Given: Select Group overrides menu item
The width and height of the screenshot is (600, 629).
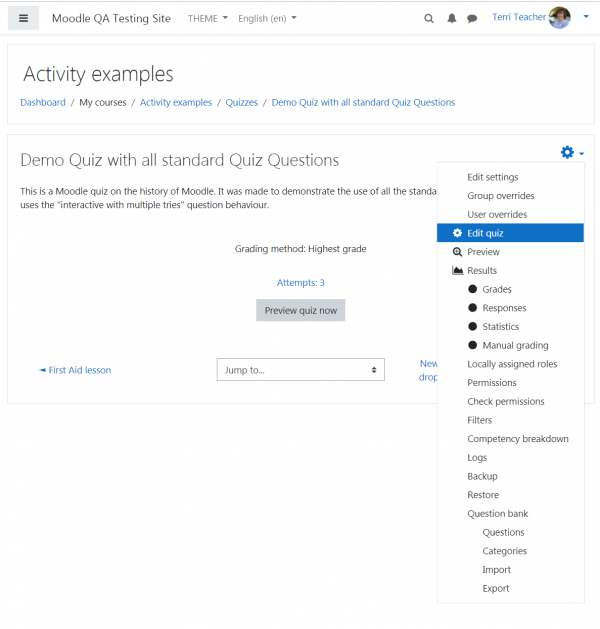Looking at the screenshot, I should tap(501, 196).
